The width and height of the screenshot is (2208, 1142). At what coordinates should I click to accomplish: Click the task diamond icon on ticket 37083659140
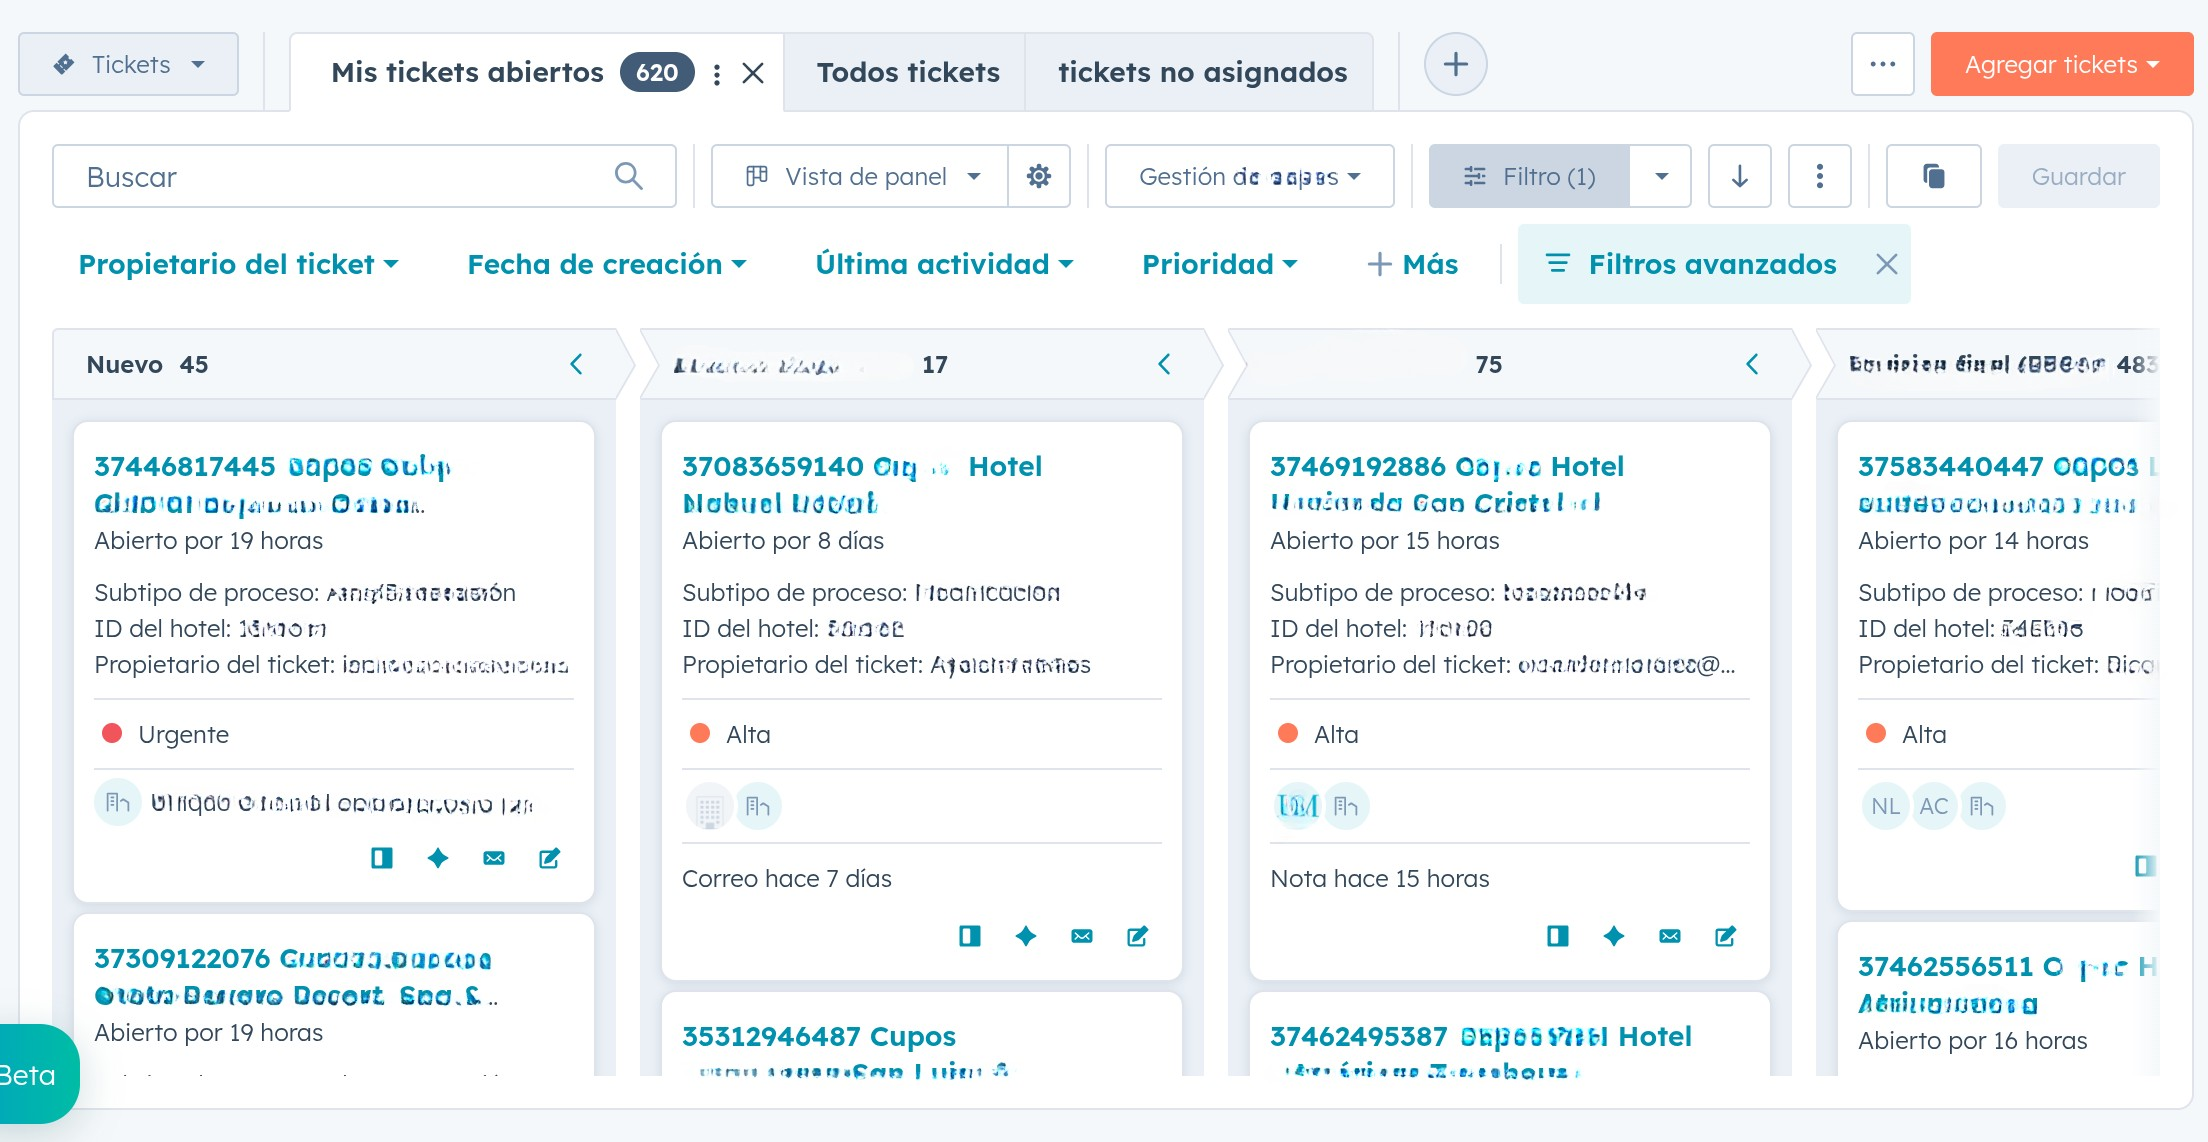pyautogui.click(x=1026, y=936)
